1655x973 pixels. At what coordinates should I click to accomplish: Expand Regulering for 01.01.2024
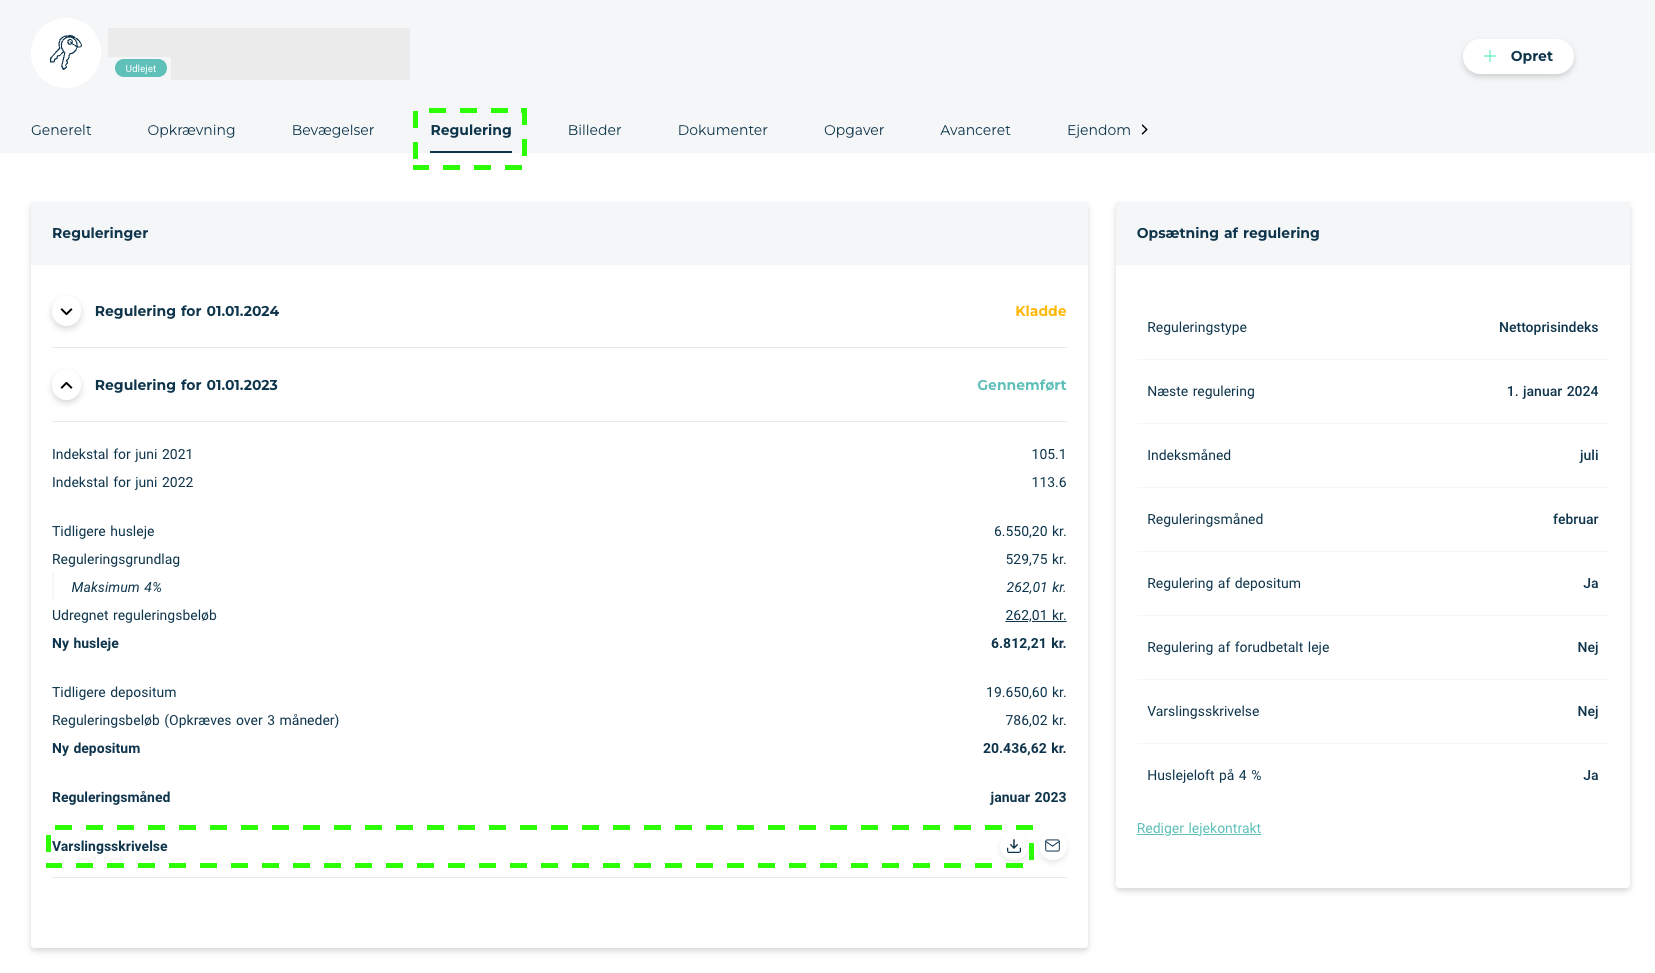click(66, 311)
